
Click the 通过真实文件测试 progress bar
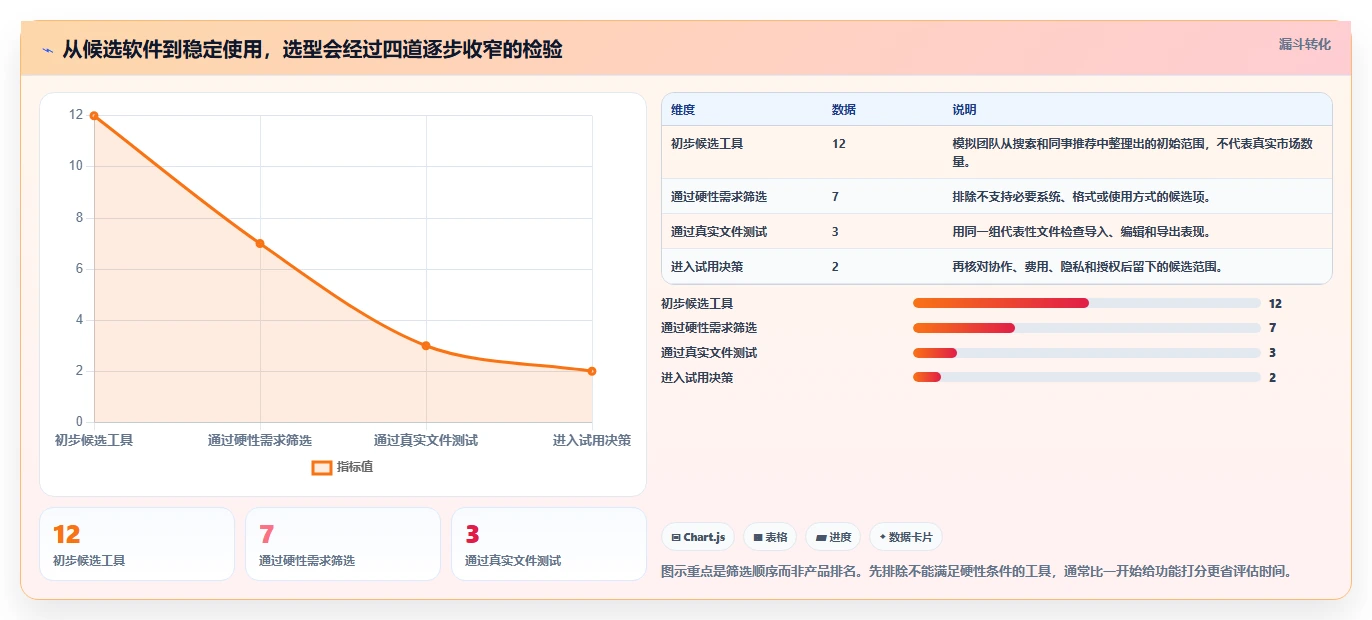1087,353
